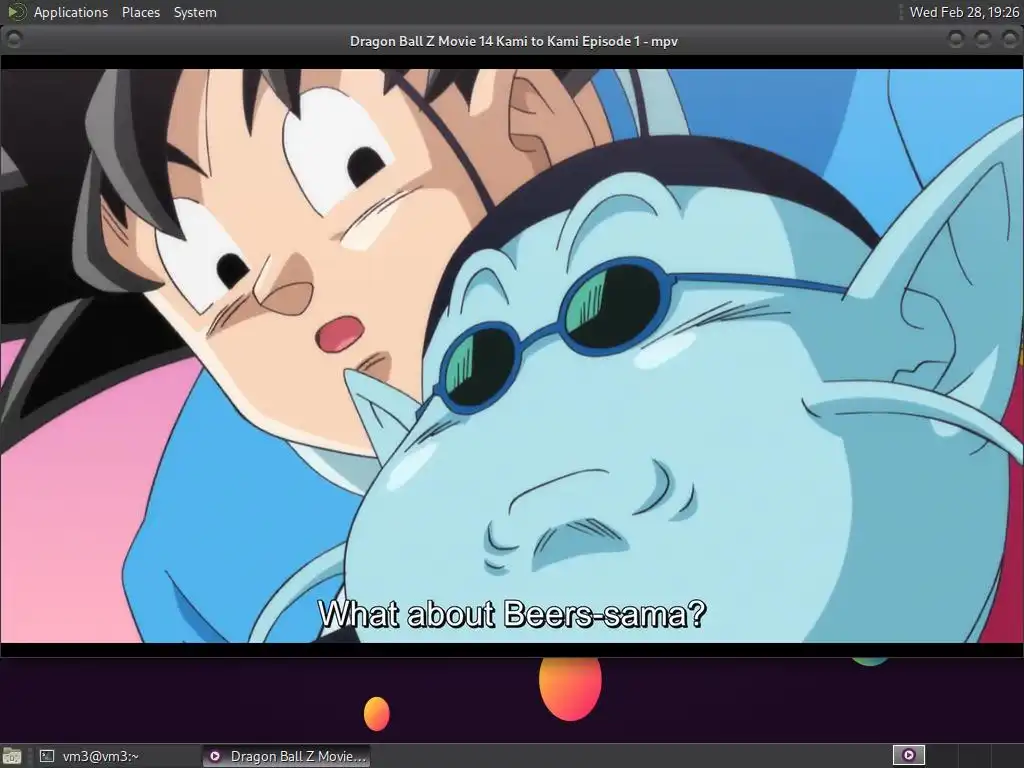Click the mpv window title bar text

513,41
